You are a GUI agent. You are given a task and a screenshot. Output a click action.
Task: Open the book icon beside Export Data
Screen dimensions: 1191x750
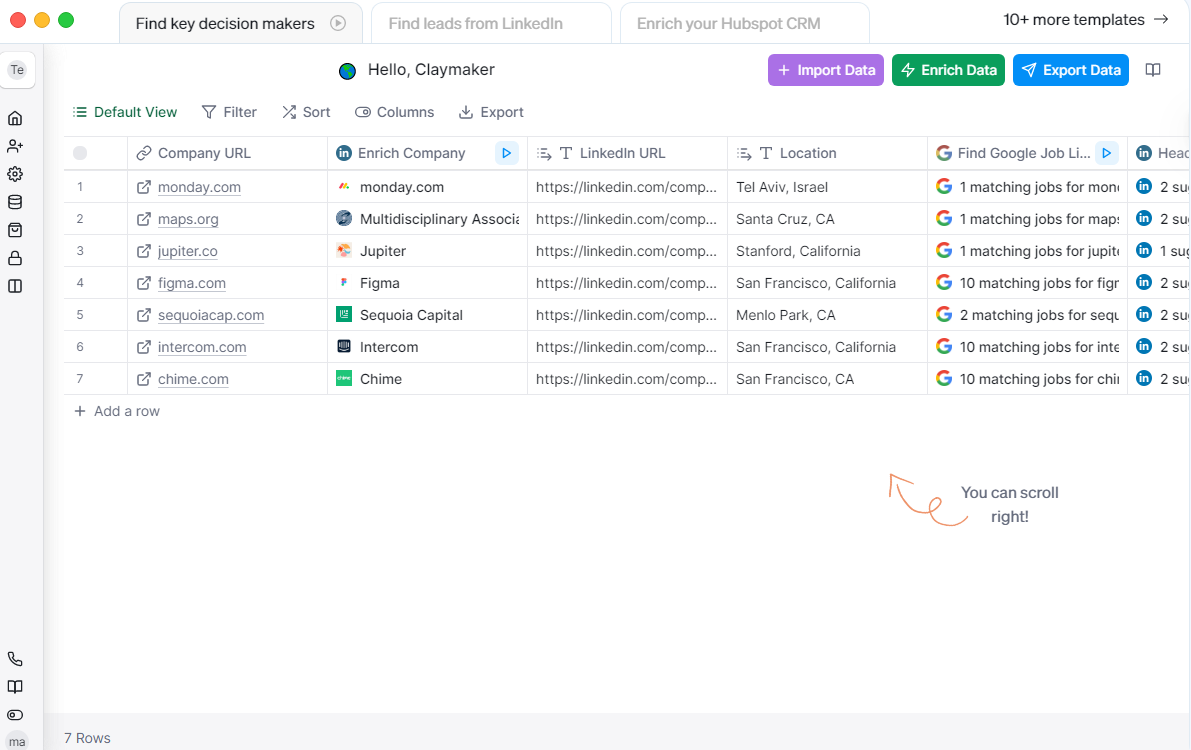tap(1153, 70)
